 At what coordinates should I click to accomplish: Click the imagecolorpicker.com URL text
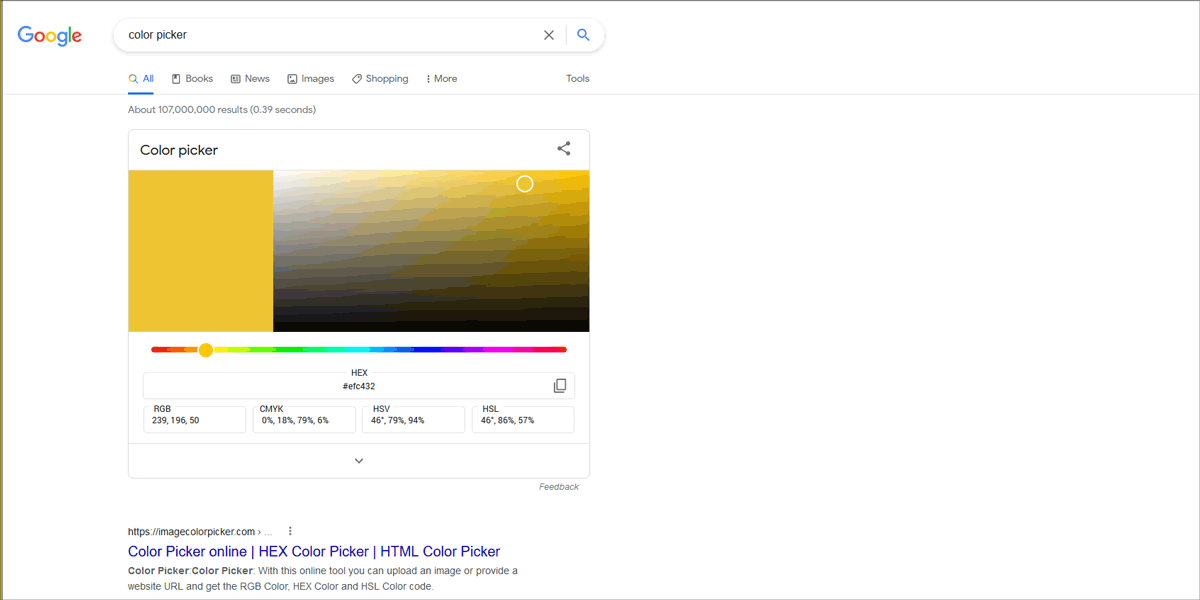click(192, 532)
